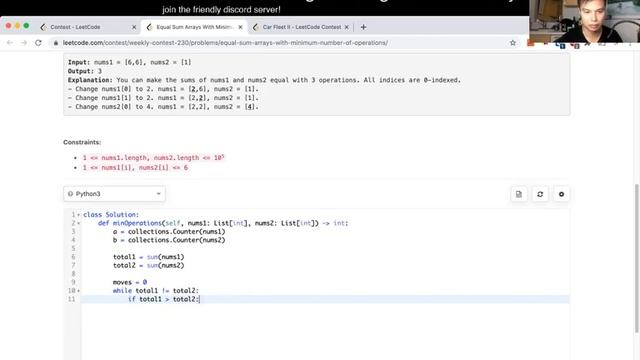Click the site lock icon in address bar

pos(56,43)
